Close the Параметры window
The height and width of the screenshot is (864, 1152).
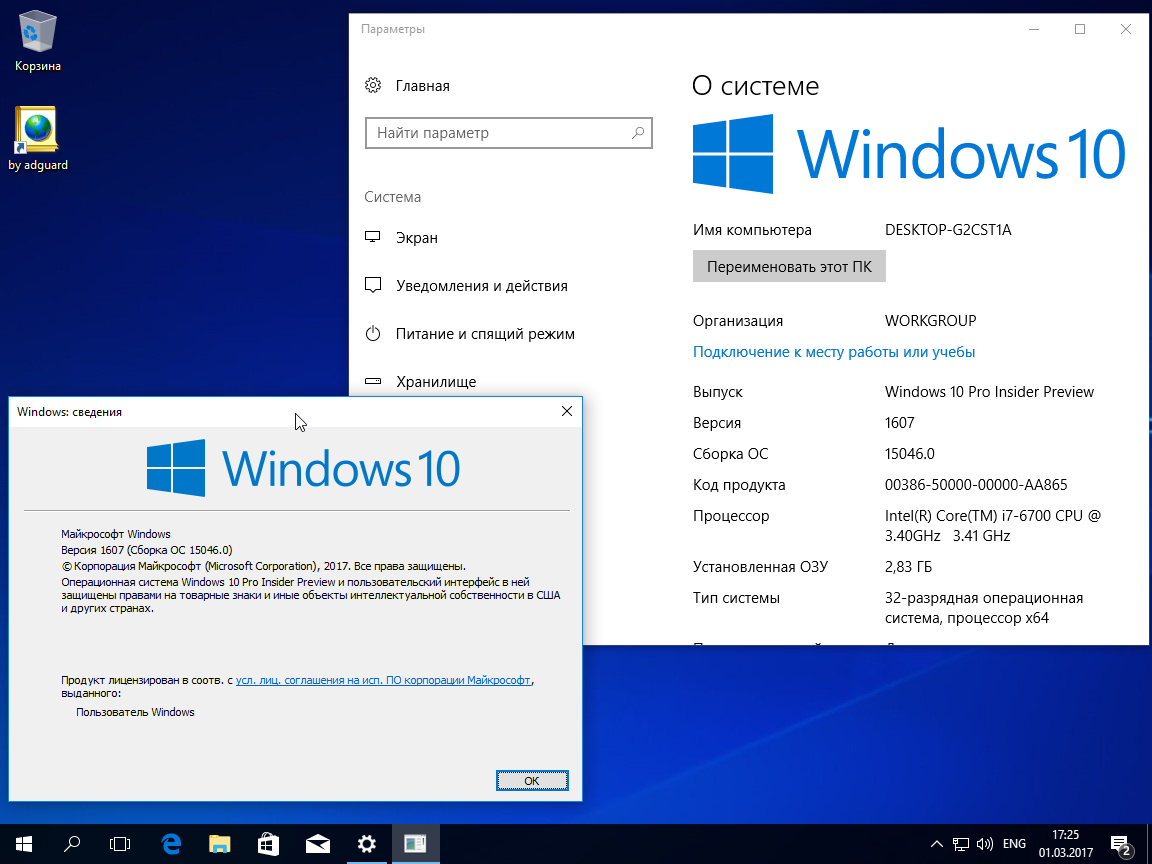[x=1126, y=29]
